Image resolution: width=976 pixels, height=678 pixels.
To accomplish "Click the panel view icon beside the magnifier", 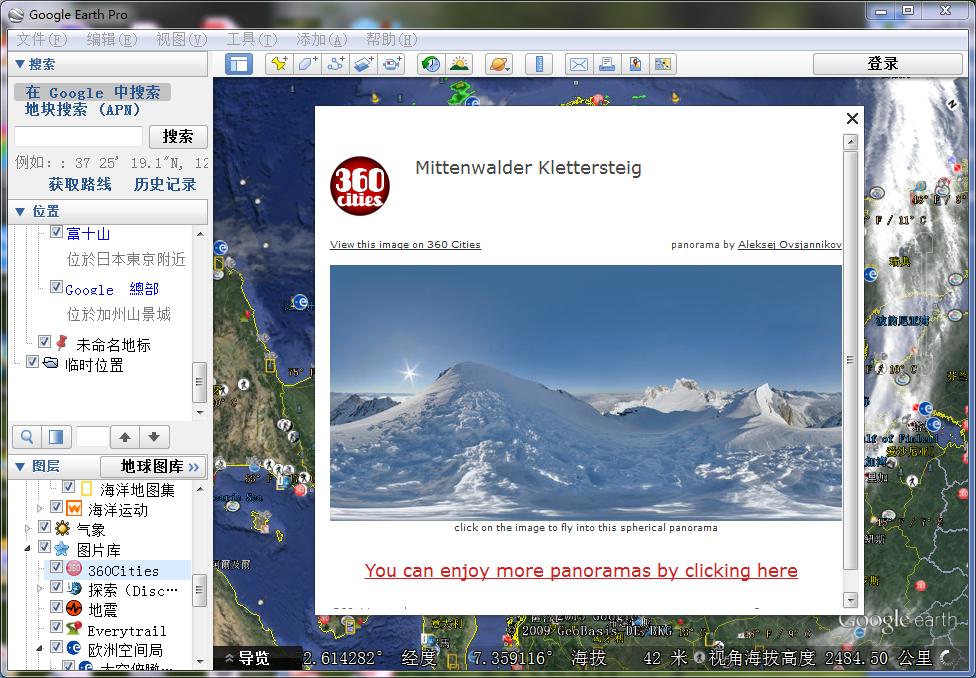I will coord(56,437).
